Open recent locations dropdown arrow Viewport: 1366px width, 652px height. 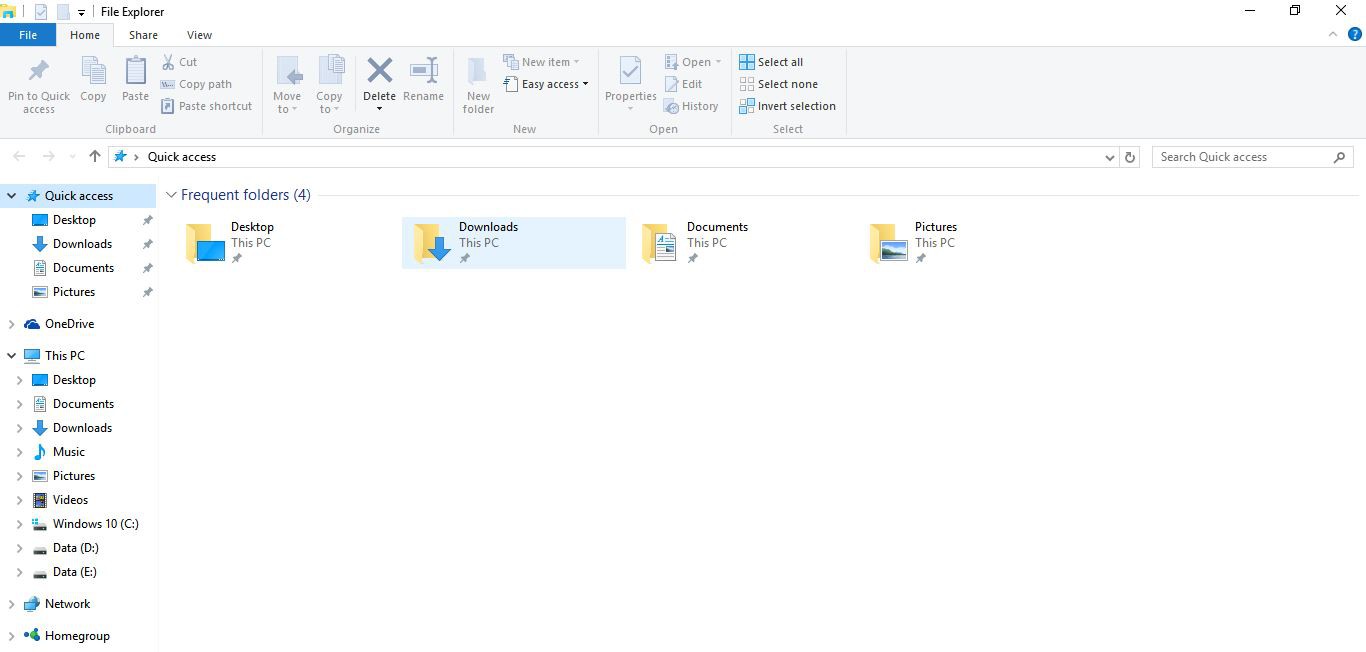[72, 157]
